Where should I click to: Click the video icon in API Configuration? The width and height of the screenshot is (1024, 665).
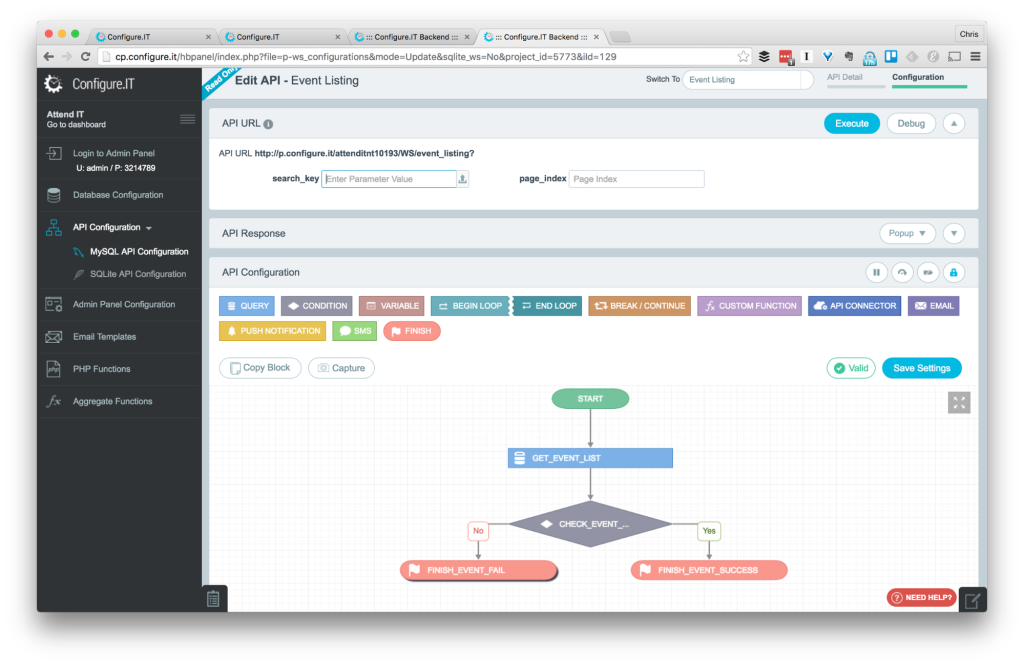[x=928, y=272]
